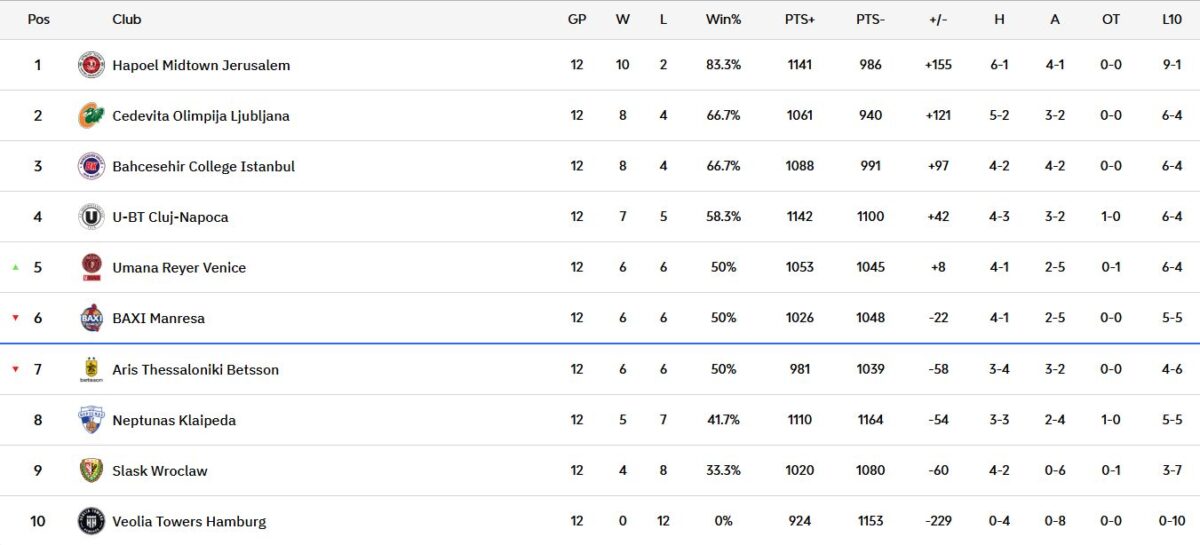Click the BAXI Manresa team logo
This screenshot has height=545, width=1200.
(91, 318)
